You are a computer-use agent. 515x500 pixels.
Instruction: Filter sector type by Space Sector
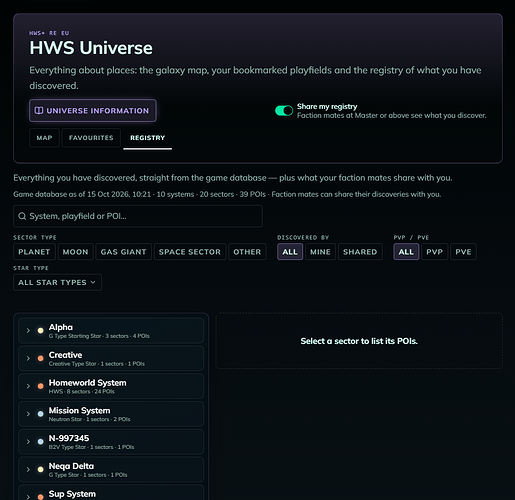190,252
